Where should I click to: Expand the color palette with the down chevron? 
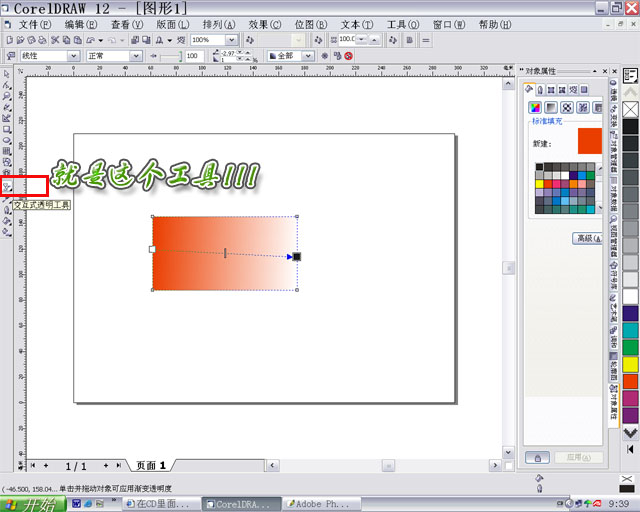pyautogui.click(x=630, y=433)
